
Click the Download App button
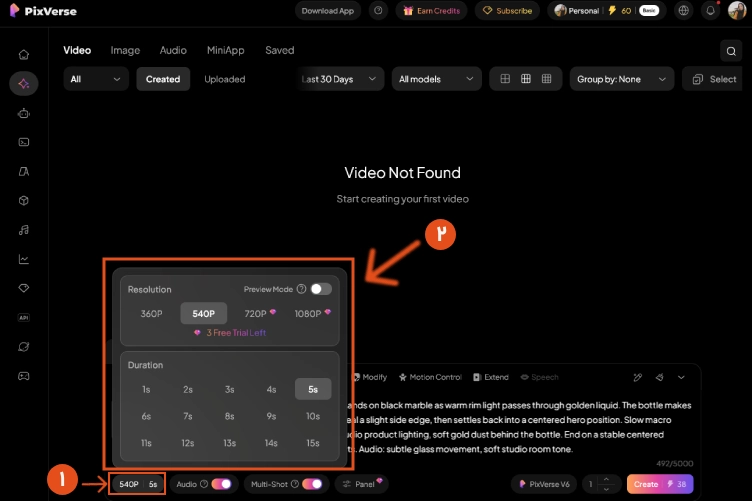click(x=328, y=11)
